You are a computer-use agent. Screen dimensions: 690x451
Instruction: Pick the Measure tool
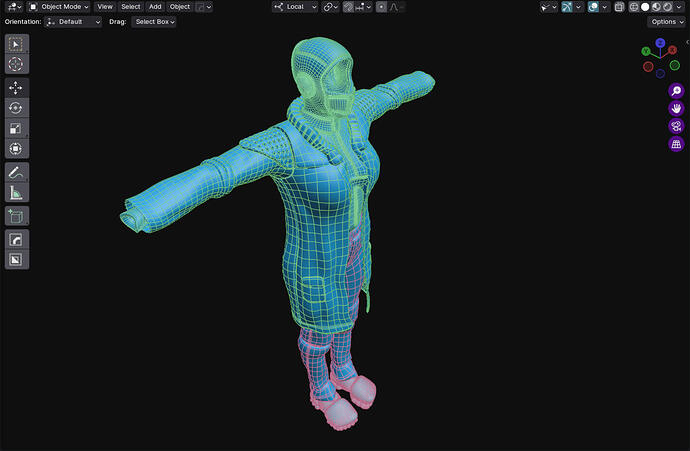17,192
